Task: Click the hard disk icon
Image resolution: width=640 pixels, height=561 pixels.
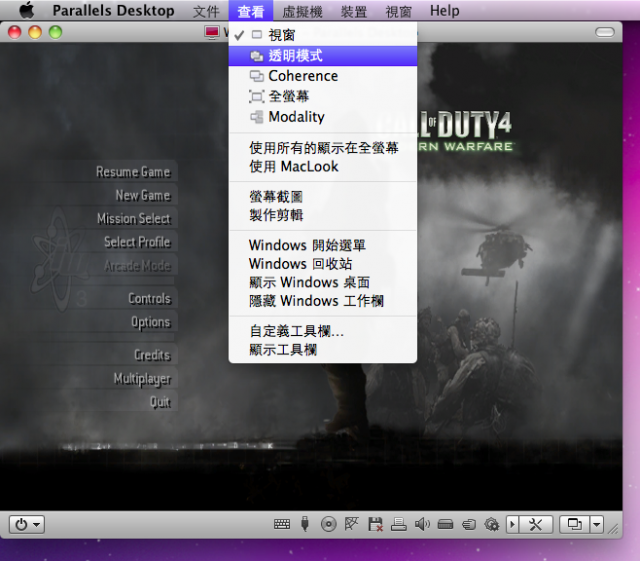Action: pos(445,524)
